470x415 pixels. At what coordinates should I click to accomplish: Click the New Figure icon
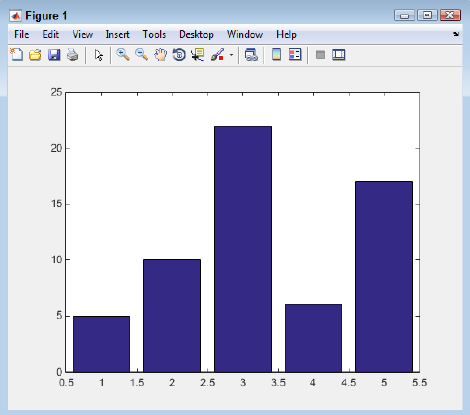(x=17, y=55)
